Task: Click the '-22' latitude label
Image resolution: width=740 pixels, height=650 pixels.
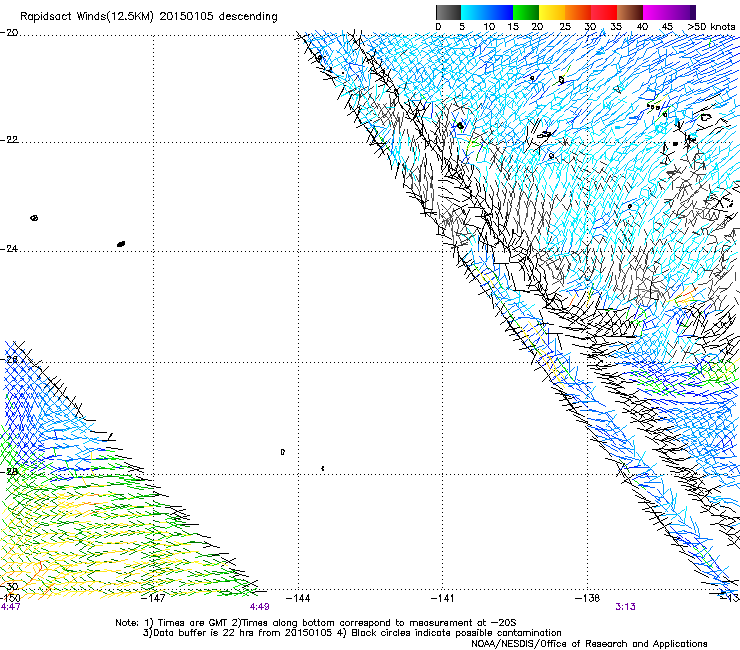Action: (9, 140)
